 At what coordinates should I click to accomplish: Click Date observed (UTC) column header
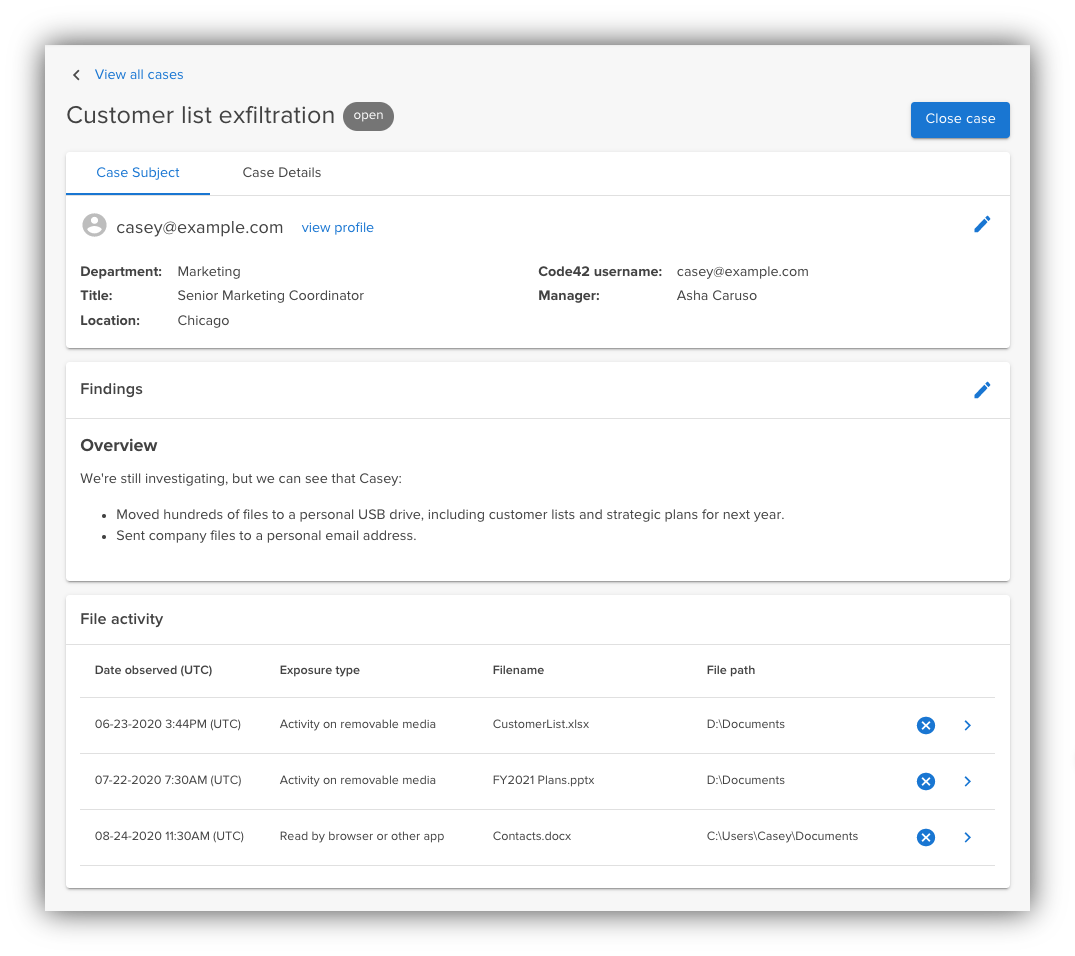point(153,670)
